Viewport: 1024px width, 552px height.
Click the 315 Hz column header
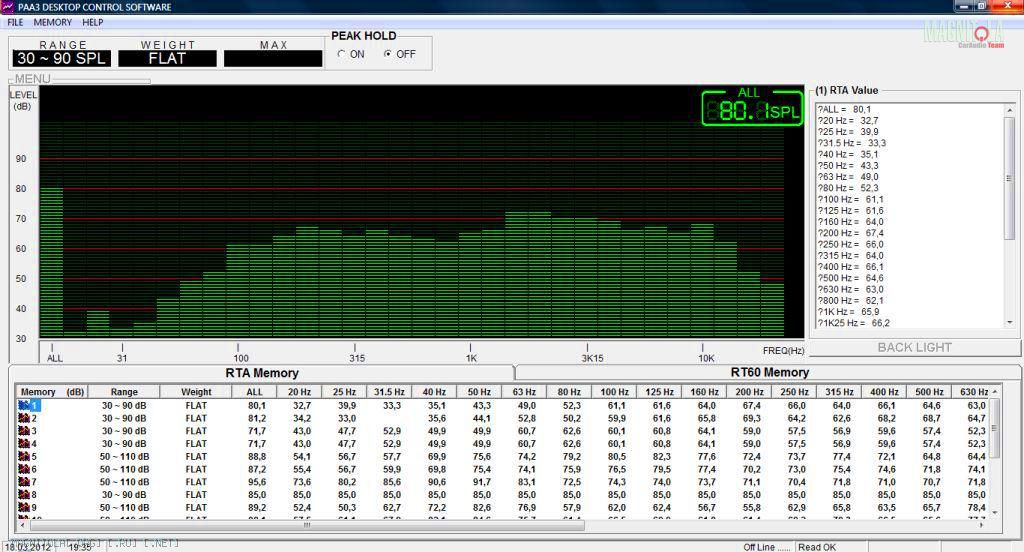coord(839,392)
